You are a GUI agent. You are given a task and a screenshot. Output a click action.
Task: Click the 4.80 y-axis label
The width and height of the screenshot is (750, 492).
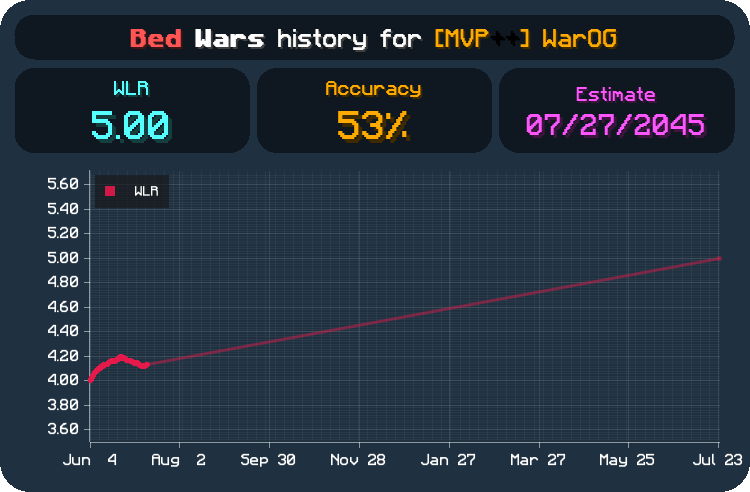63,282
